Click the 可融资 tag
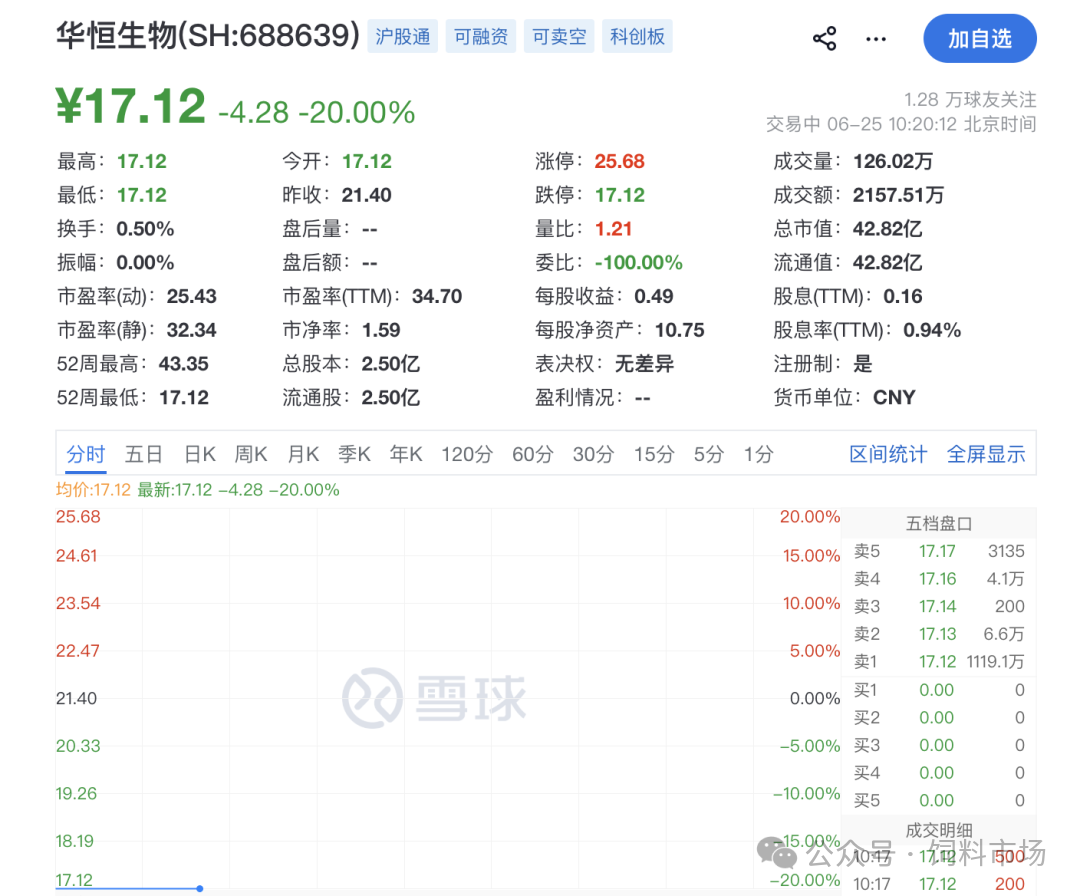1080x896 pixels. (x=481, y=37)
